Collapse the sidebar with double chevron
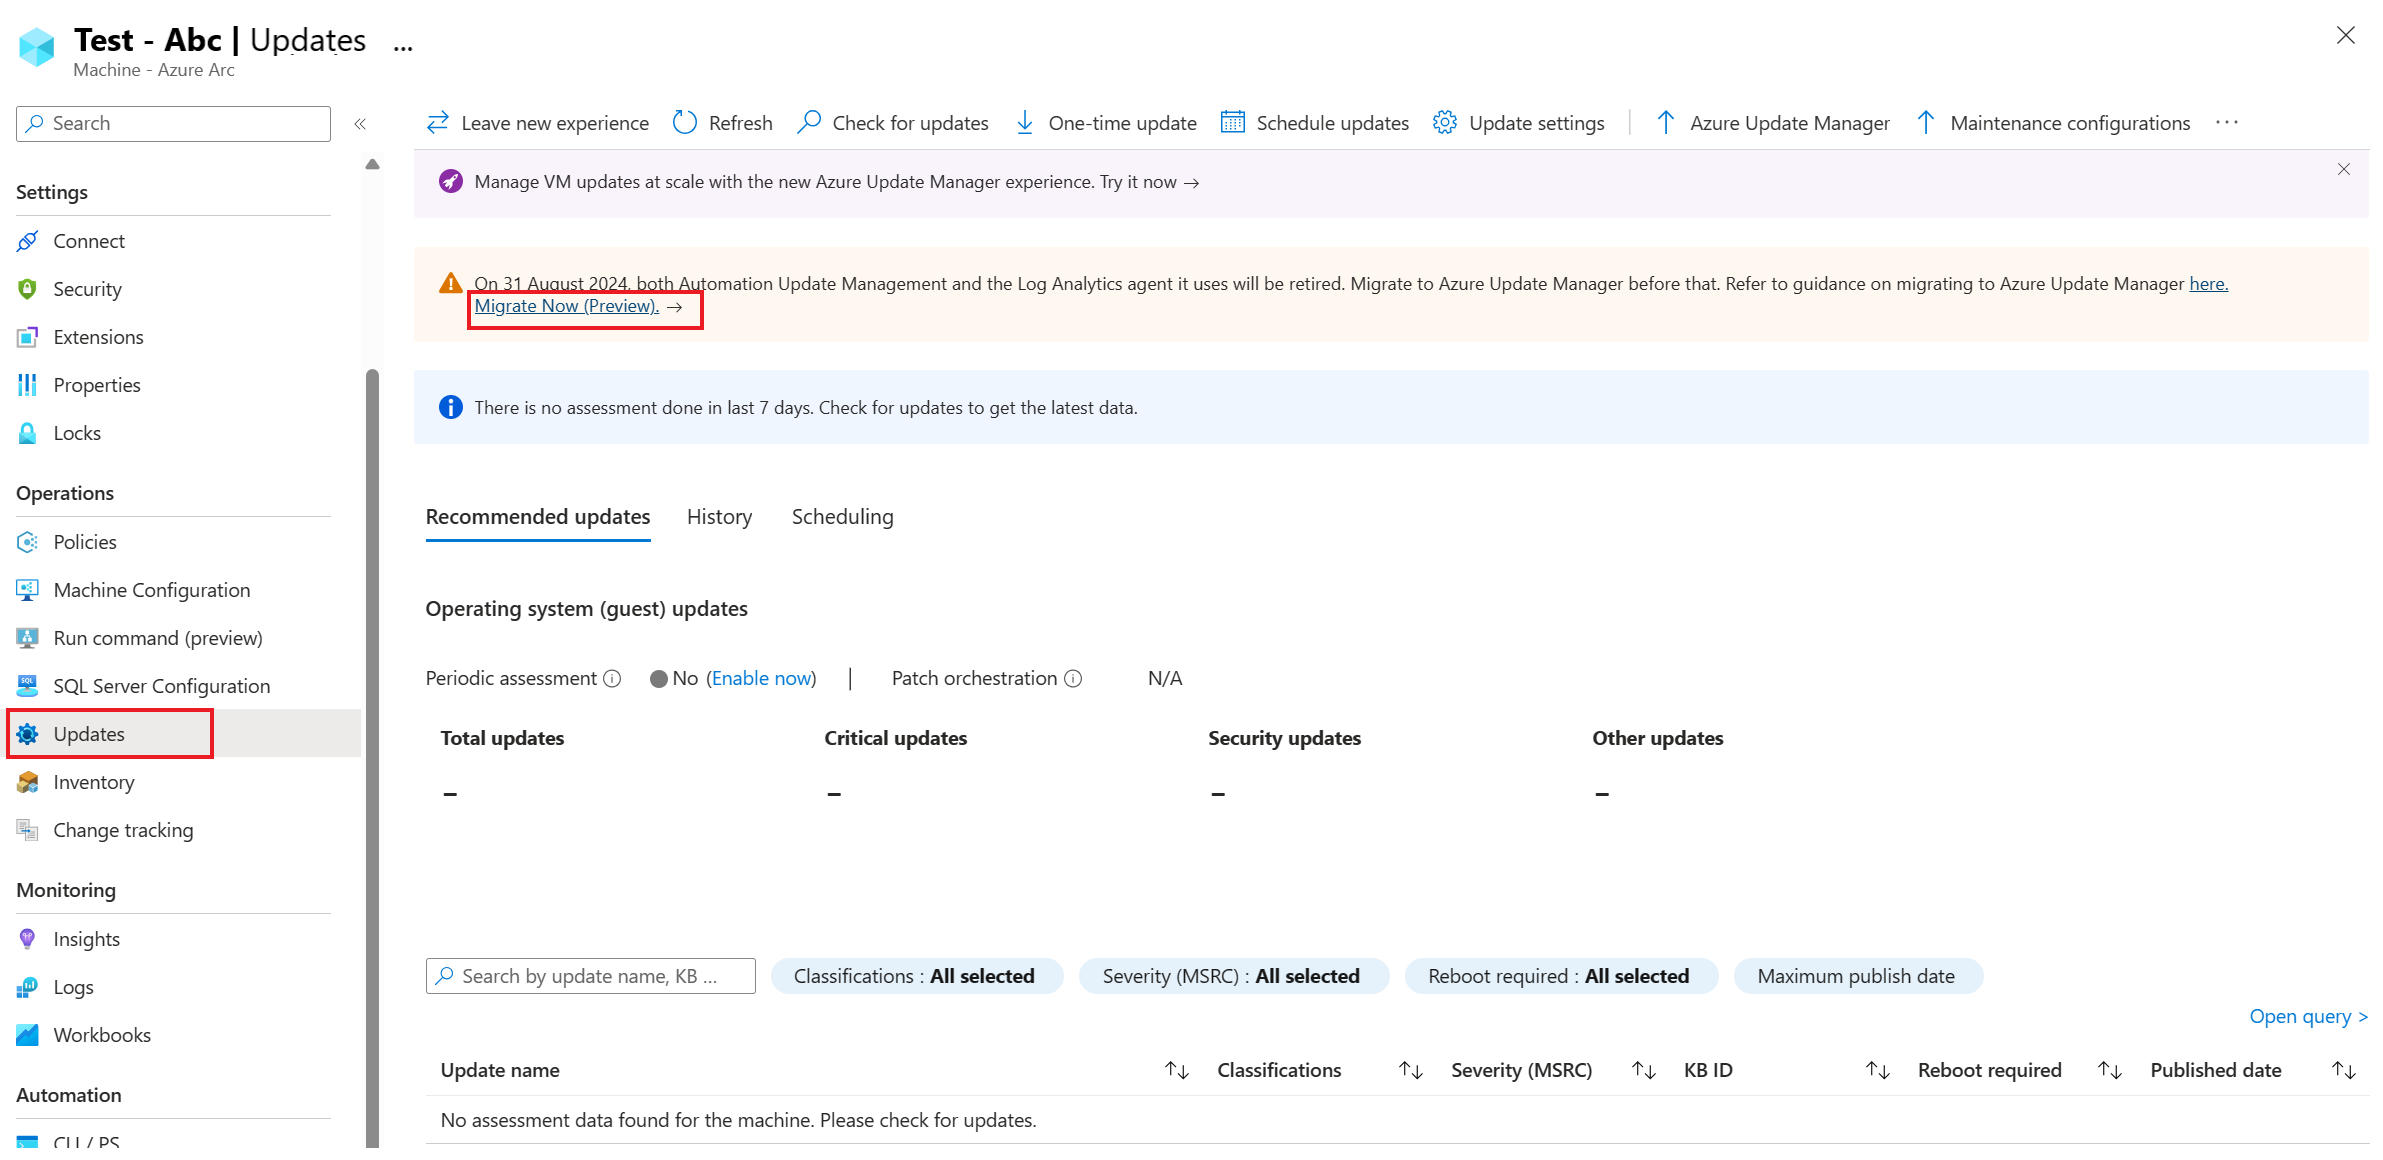The image size is (2383, 1160). tap(360, 124)
